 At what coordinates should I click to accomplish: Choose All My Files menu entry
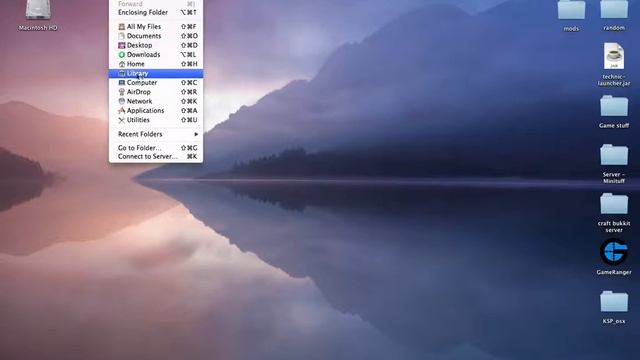[156, 27]
